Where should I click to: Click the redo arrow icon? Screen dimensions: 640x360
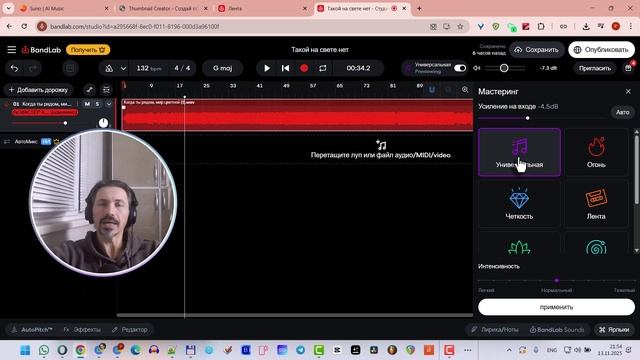(x=33, y=68)
